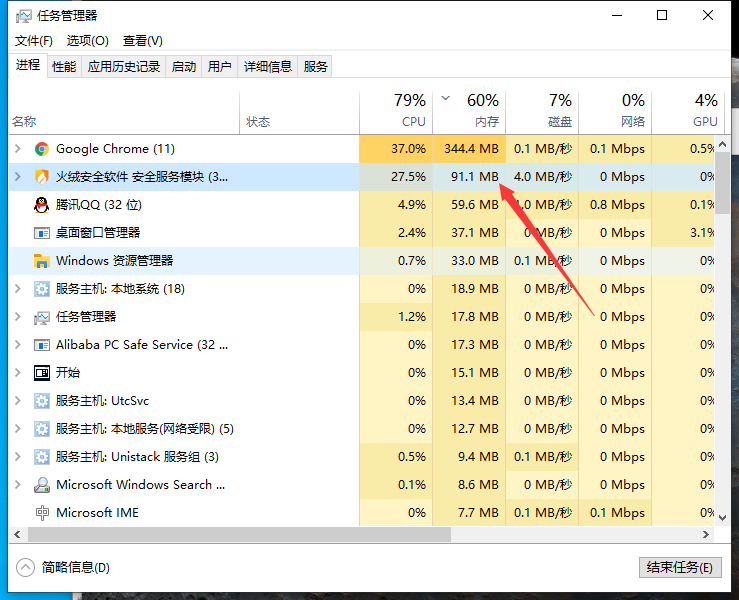Expand the 开始 process row
The image size is (739, 600).
pyautogui.click(x=18, y=373)
